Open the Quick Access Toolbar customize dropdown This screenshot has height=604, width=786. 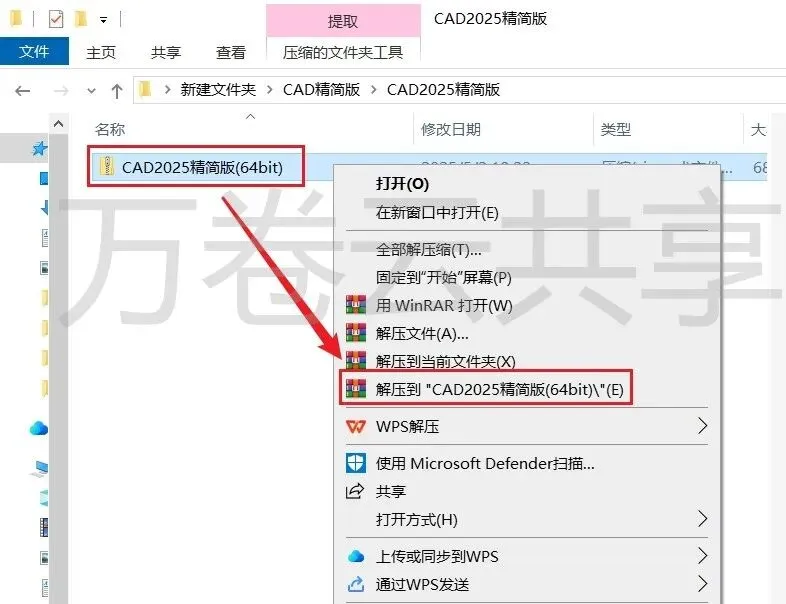coord(103,21)
